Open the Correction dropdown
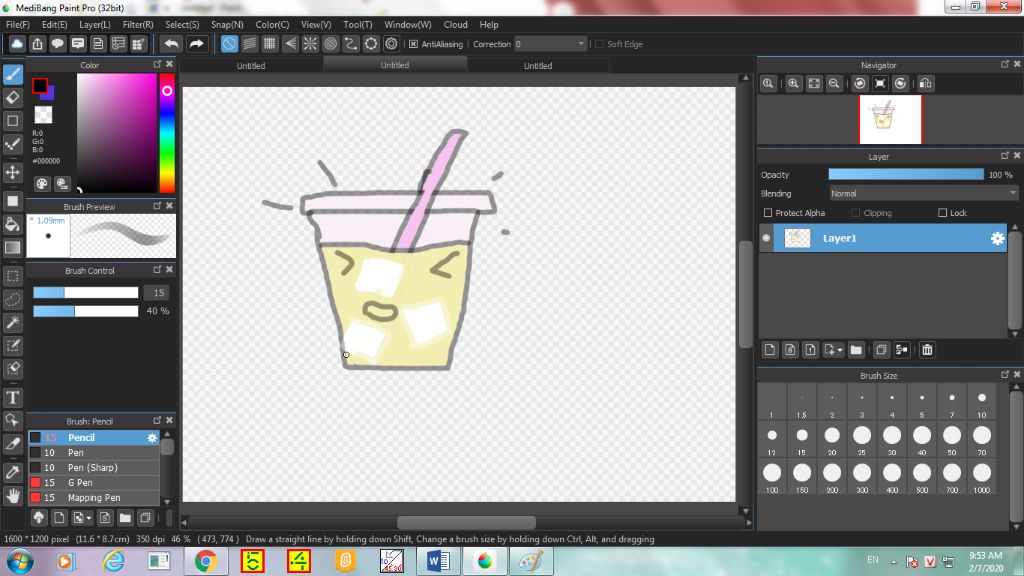Viewport: 1024px width, 576px height. pos(551,44)
